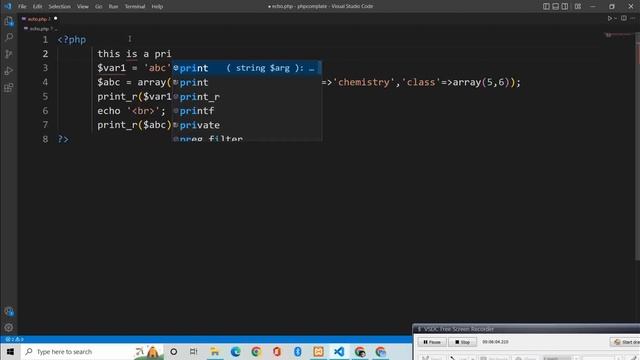Open the Extensions view
640x360 pixels.
coord(9,87)
